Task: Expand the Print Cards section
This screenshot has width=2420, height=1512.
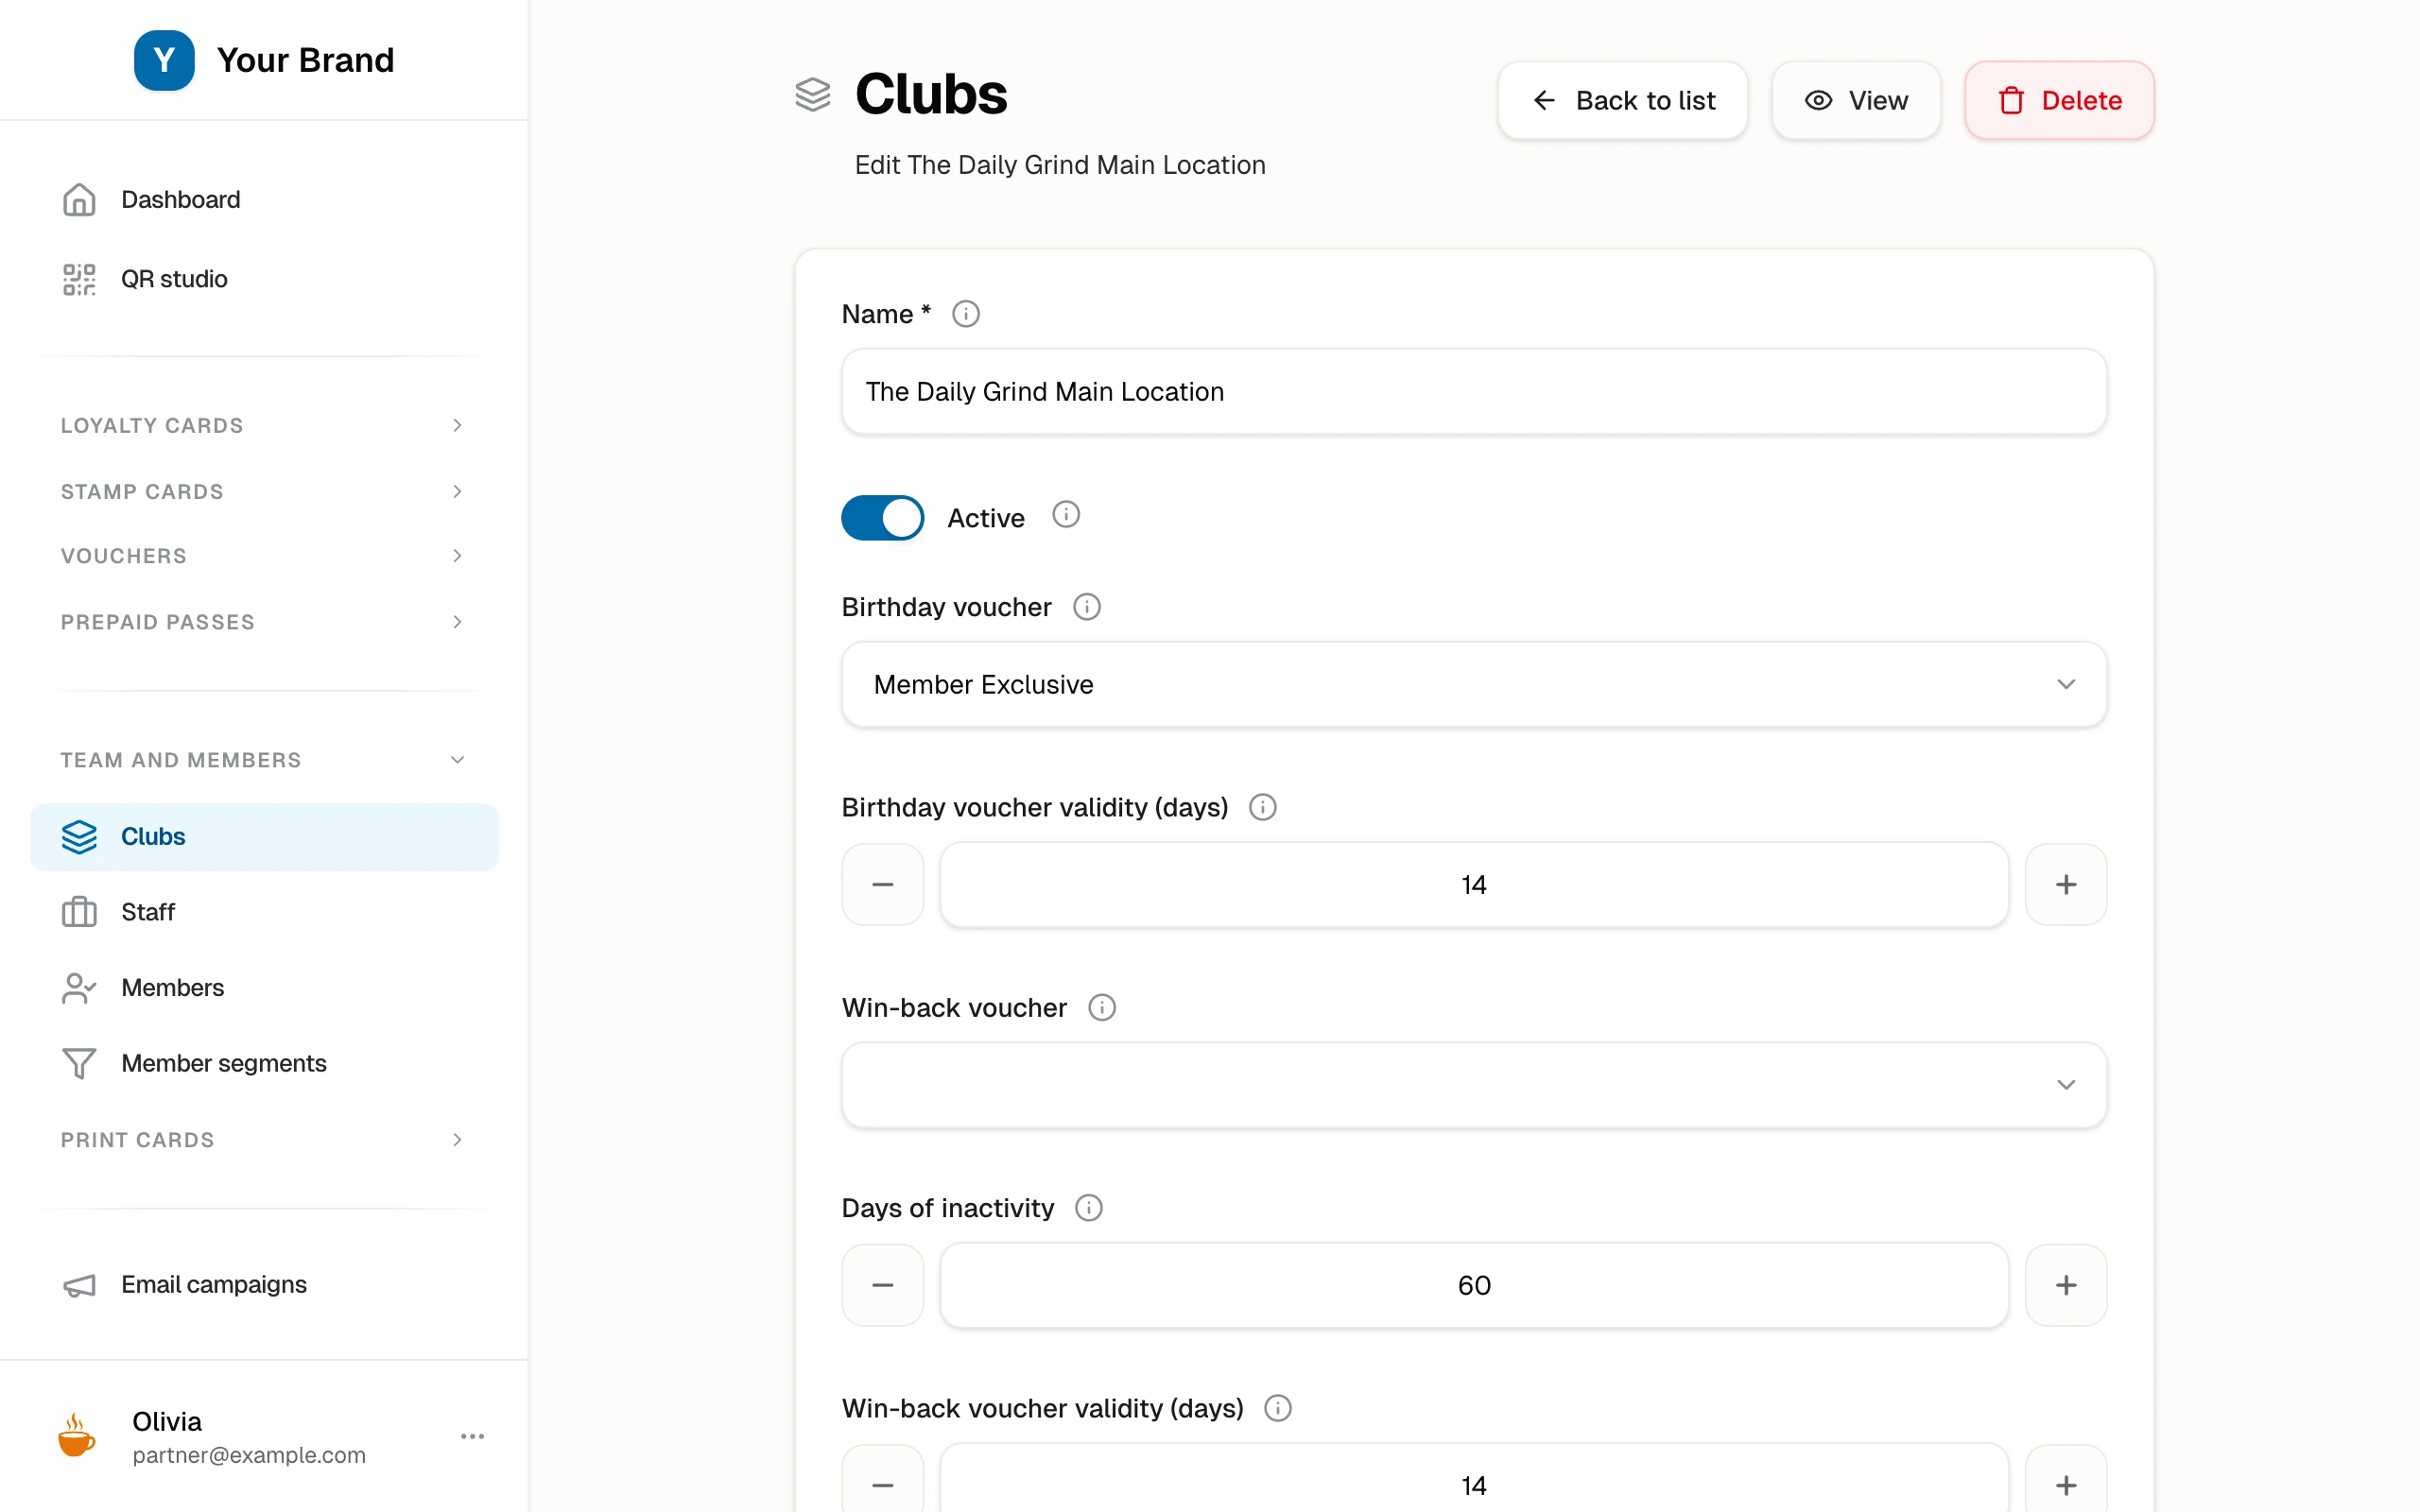Action: pyautogui.click(x=264, y=1140)
